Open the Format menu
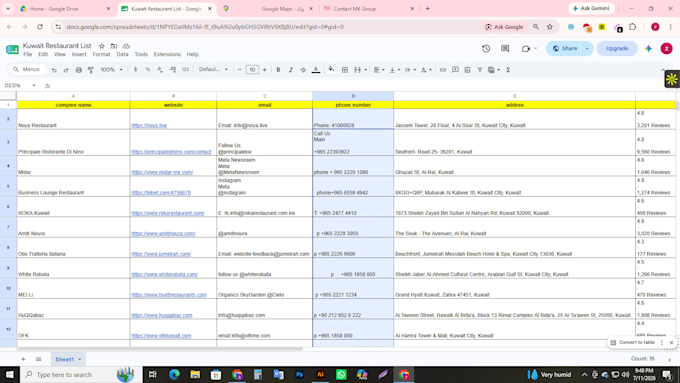This screenshot has width=680, height=383. pyautogui.click(x=101, y=54)
